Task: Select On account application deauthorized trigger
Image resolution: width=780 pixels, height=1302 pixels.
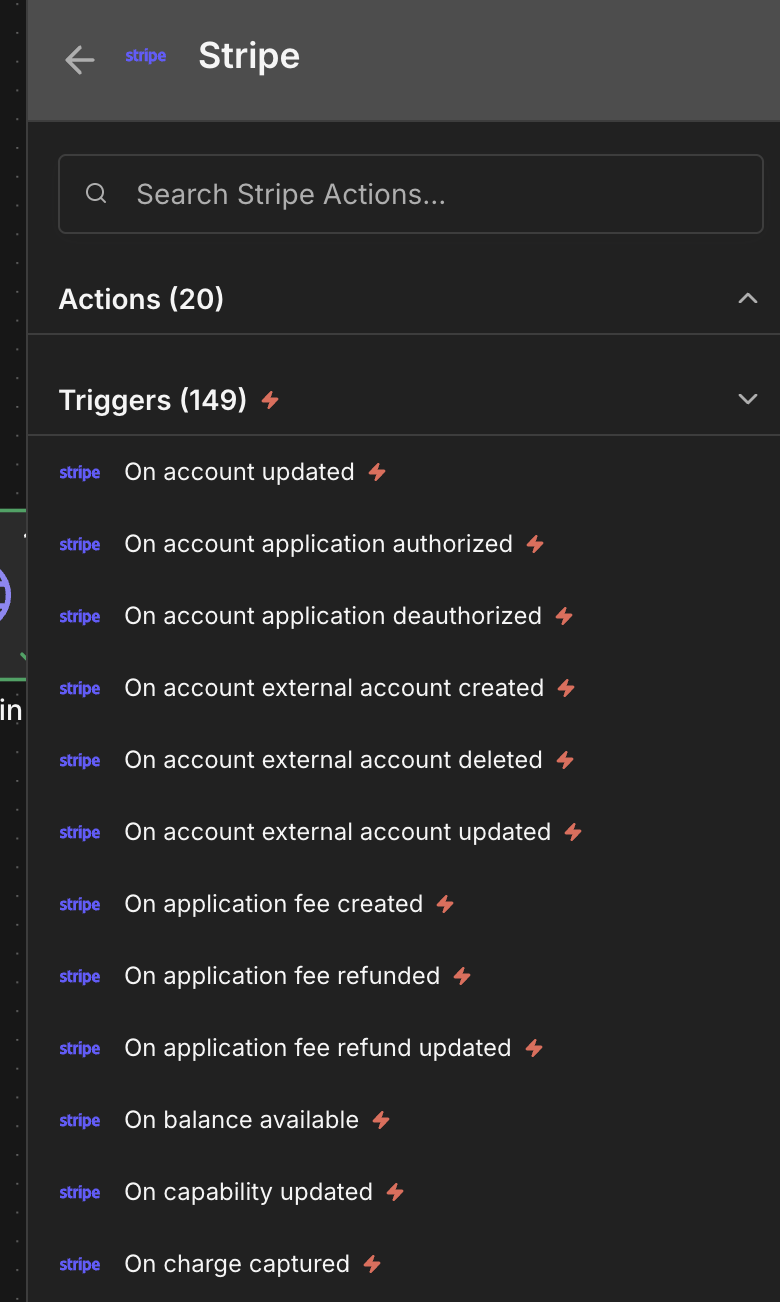Action: pyautogui.click(x=404, y=616)
